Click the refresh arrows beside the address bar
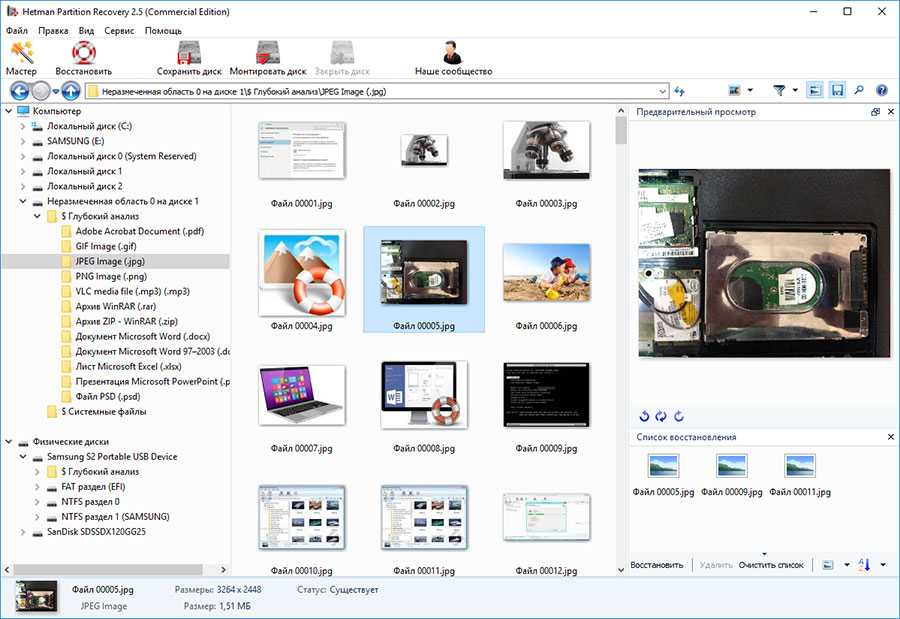 680,91
